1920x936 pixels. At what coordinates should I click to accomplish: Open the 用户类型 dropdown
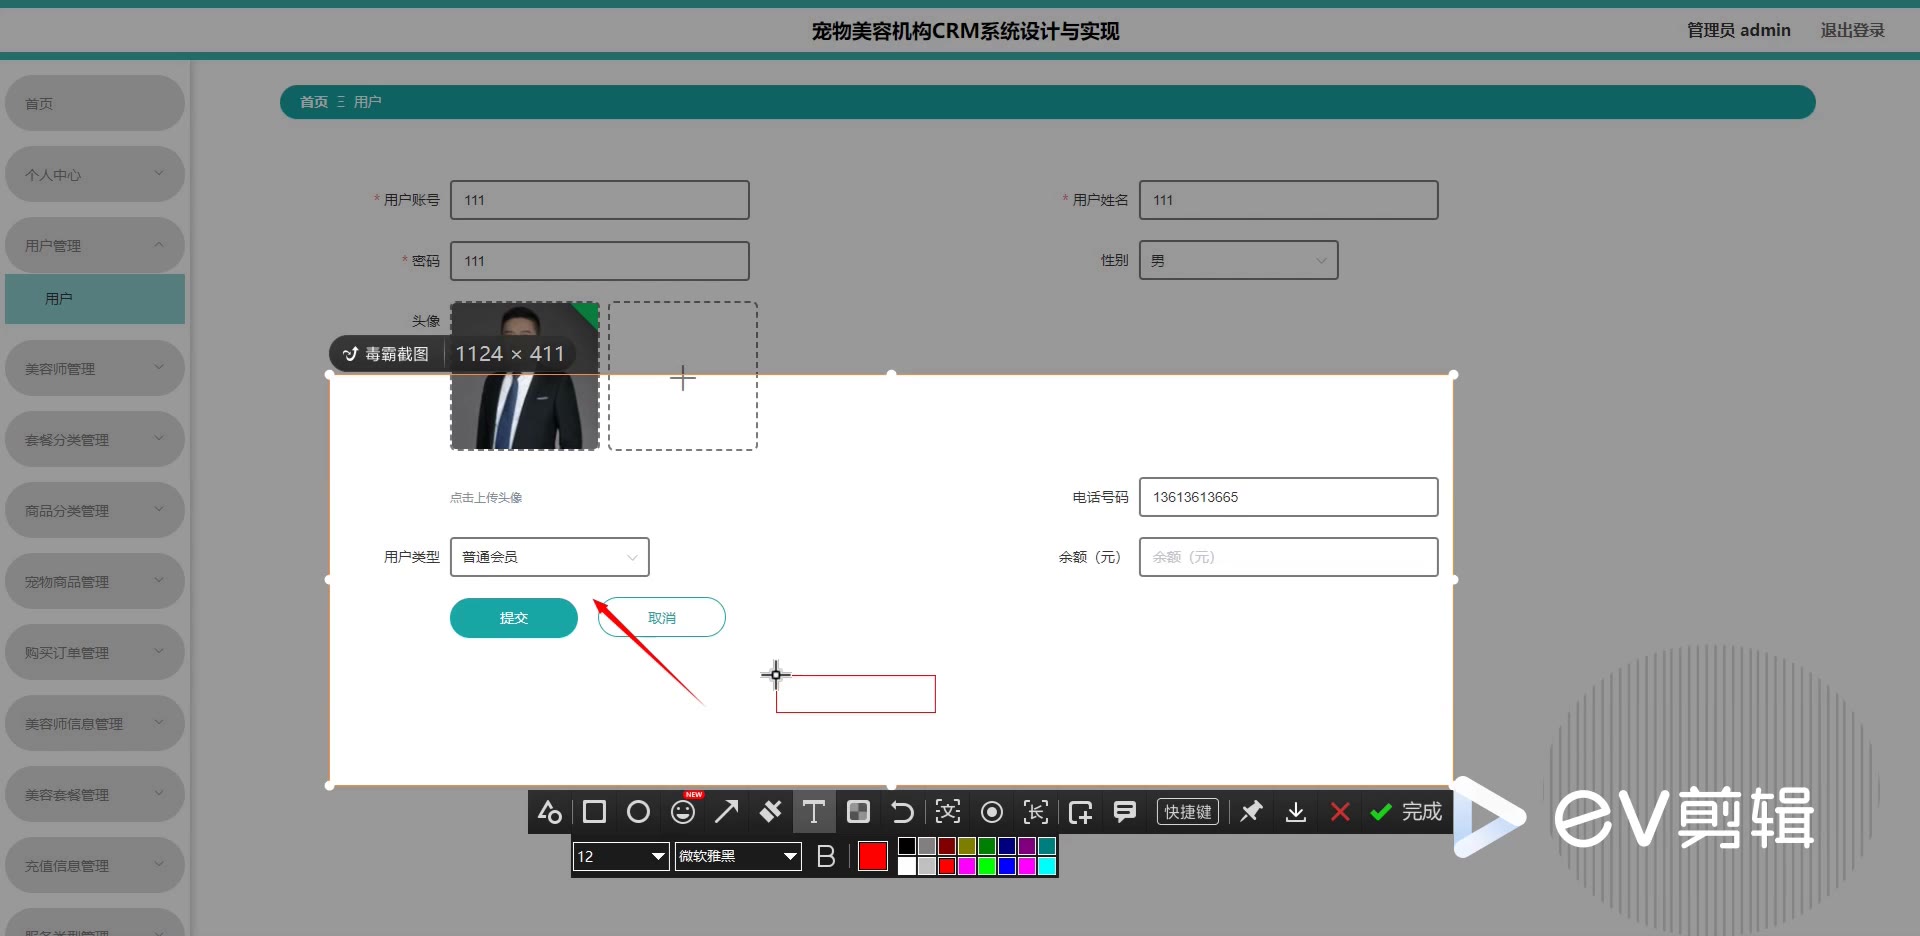pos(549,557)
